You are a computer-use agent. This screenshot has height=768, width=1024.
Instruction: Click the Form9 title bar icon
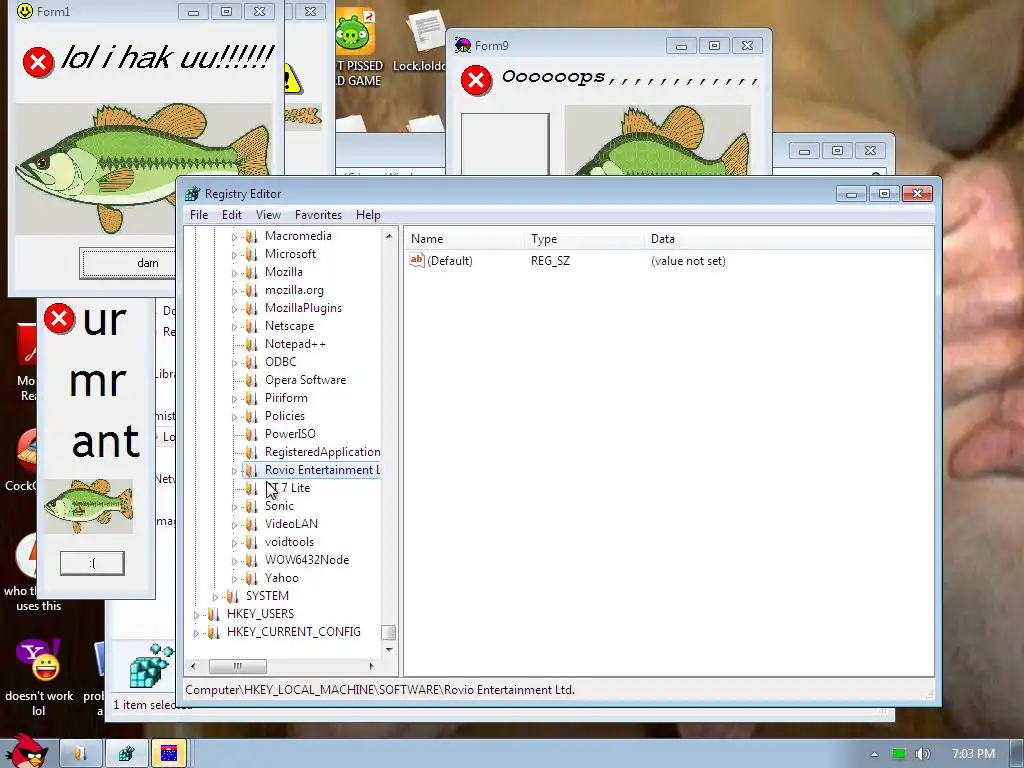tap(462, 45)
